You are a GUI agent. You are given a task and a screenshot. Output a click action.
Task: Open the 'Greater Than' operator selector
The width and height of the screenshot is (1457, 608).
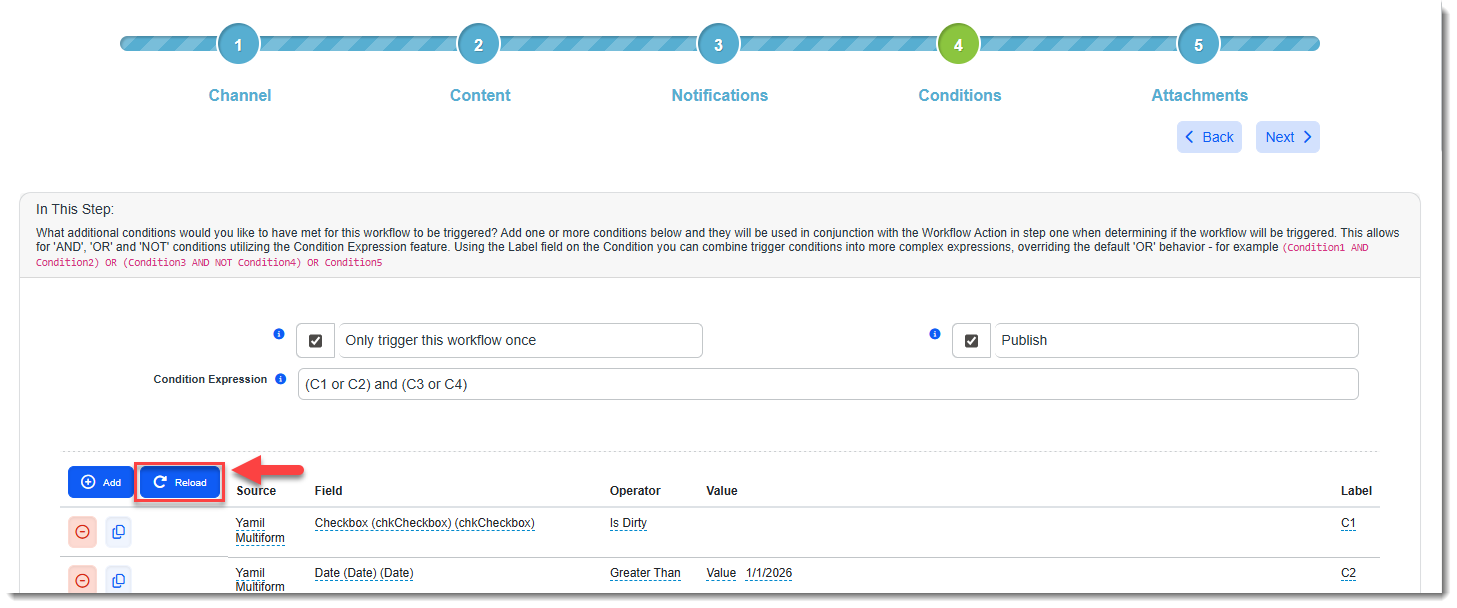(645, 573)
